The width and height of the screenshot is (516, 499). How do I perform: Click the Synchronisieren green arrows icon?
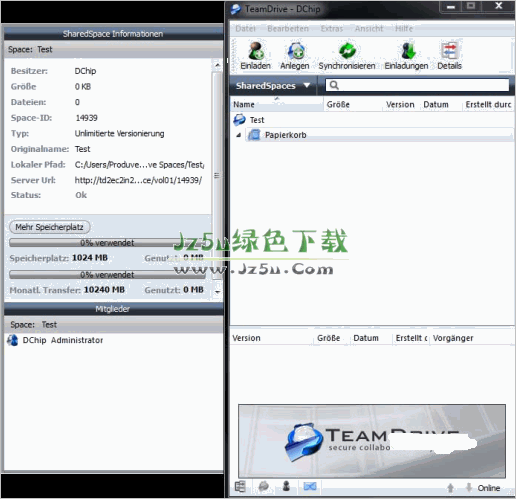pyautogui.click(x=347, y=51)
